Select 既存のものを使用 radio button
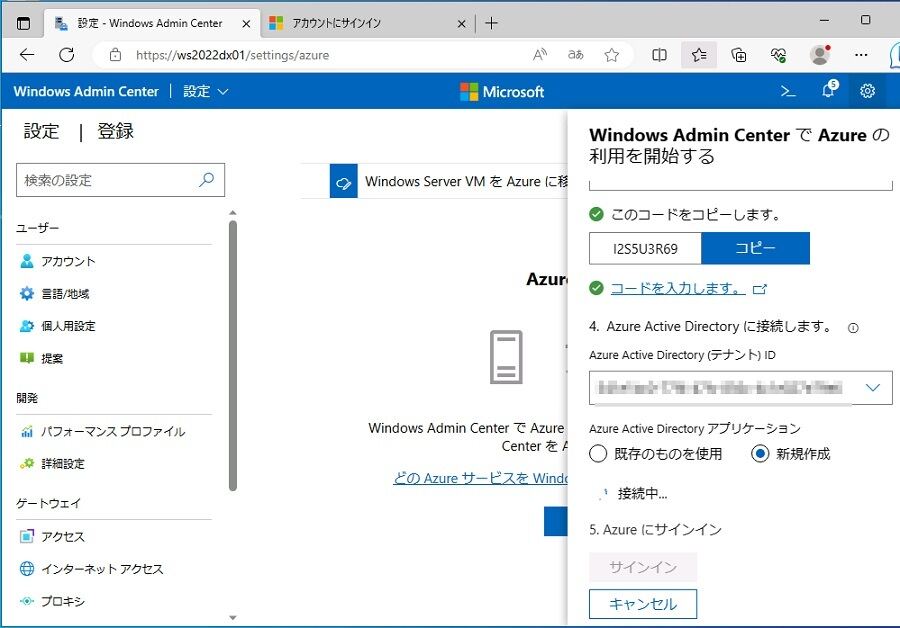 pyautogui.click(x=598, y=453)
